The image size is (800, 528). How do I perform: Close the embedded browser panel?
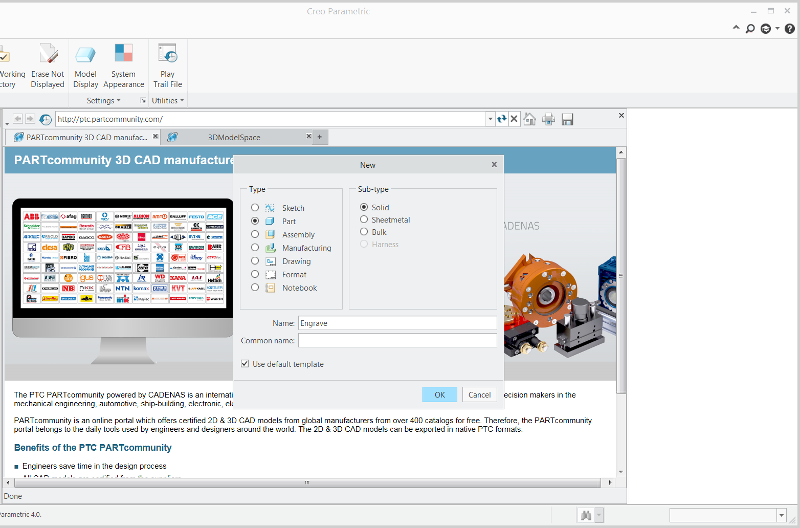[621, 116]
